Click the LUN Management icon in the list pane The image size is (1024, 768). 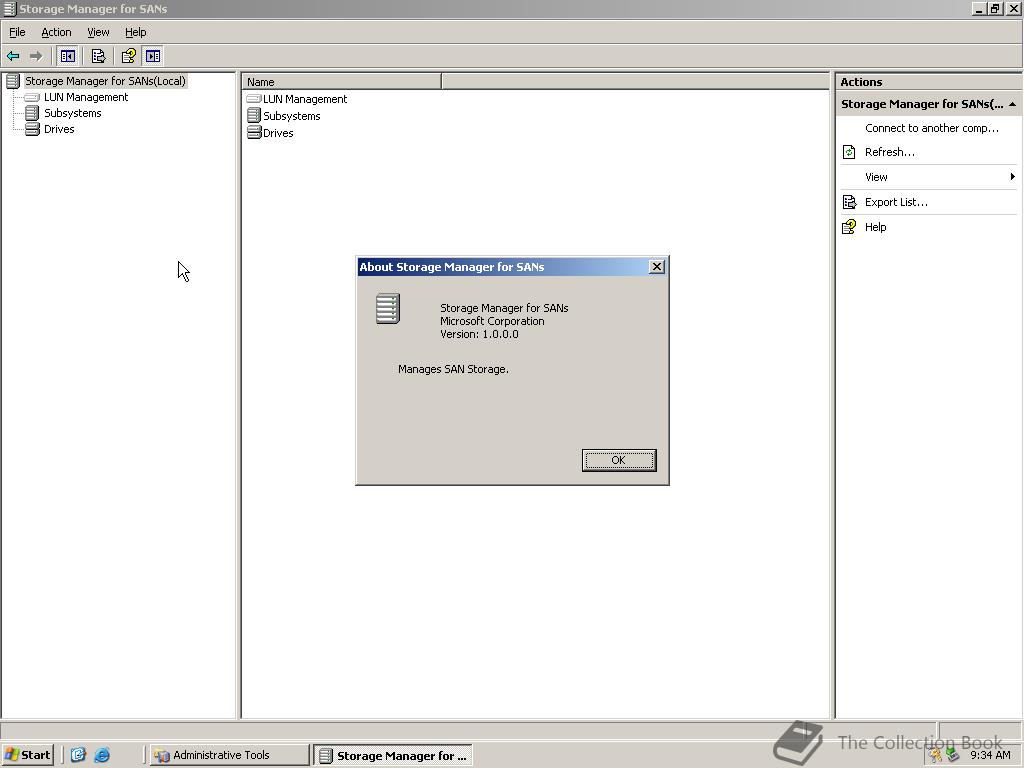pos(254,99)
